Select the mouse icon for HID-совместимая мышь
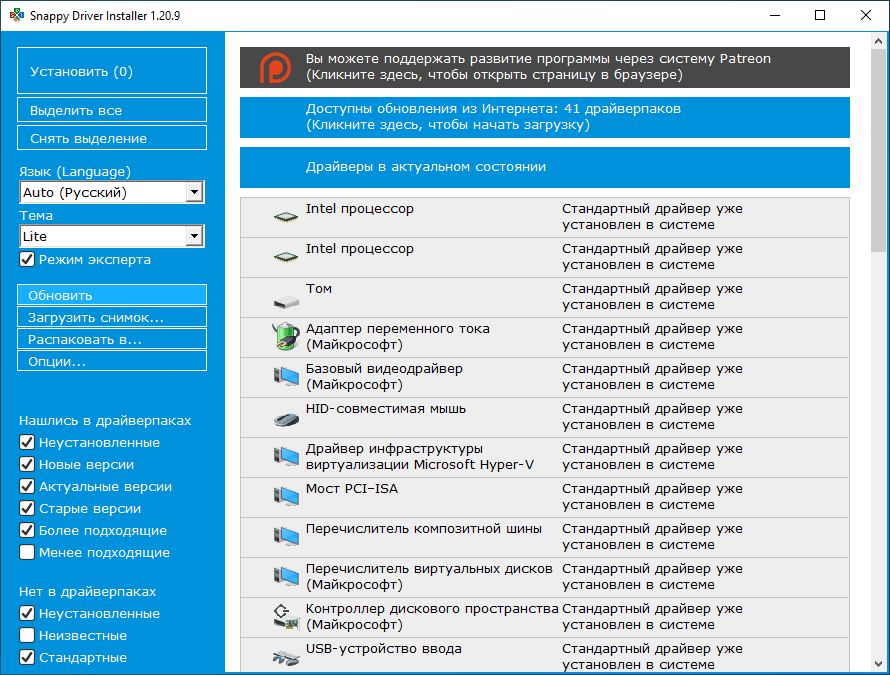Viewport: 890px width, 675px height. click(286, 420)
